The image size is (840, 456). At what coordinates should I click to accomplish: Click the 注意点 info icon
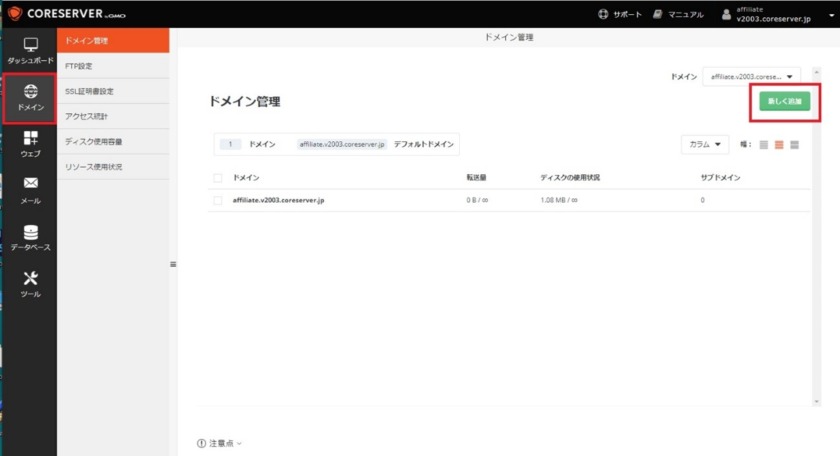[201, 443]
